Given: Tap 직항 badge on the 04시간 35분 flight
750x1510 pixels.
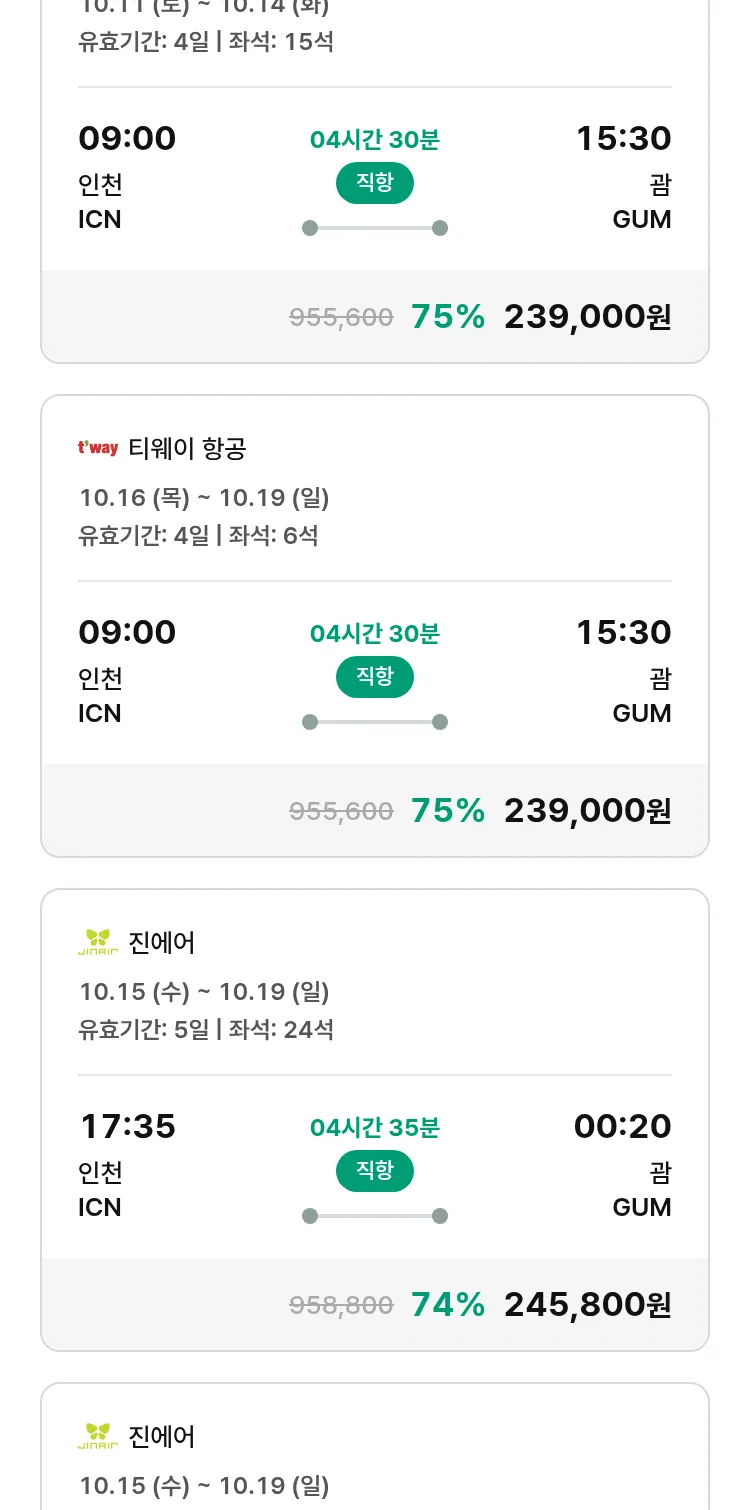Looking at the screenshot, I should pyautogui.click(x=374, y=1171).
